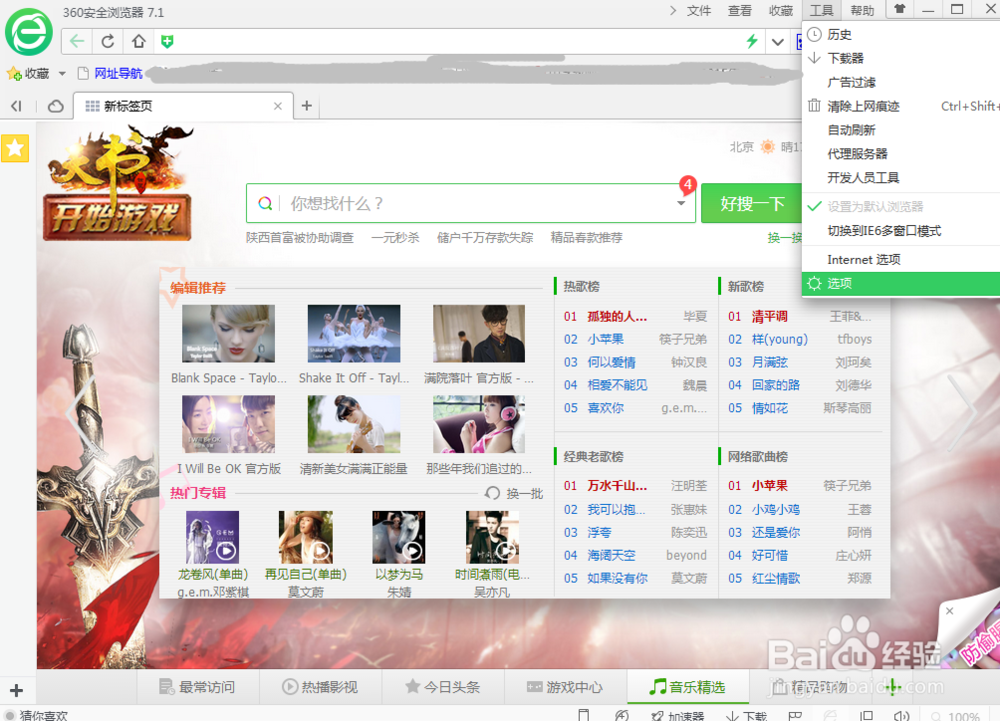This screenshot has height=721, width=1000.
Task: Go back with the green back arrow
Action: click(77, 41)
